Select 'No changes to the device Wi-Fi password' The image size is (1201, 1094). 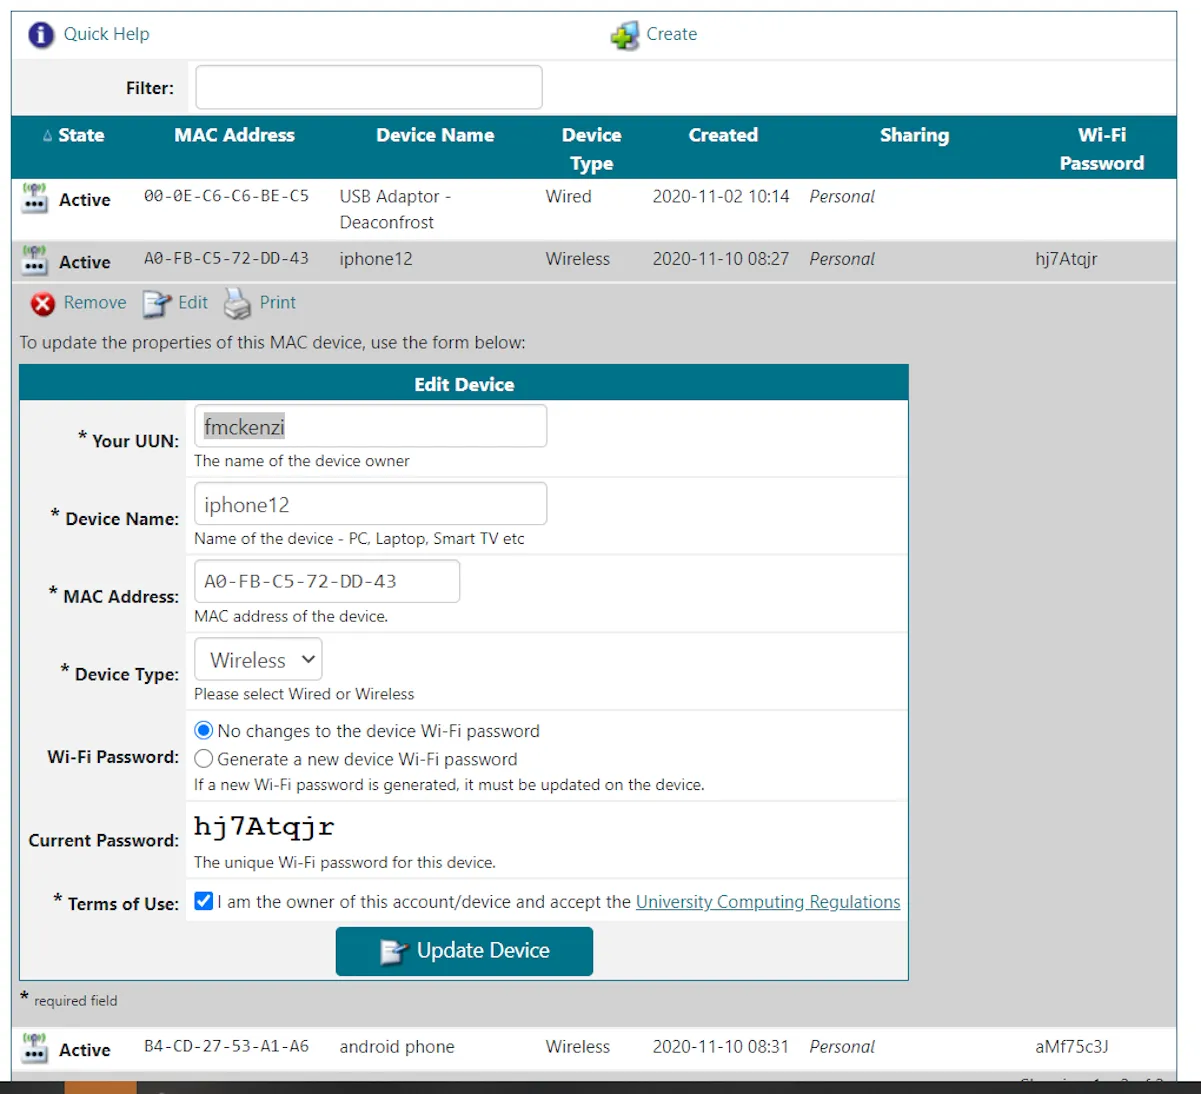(203, 730)
